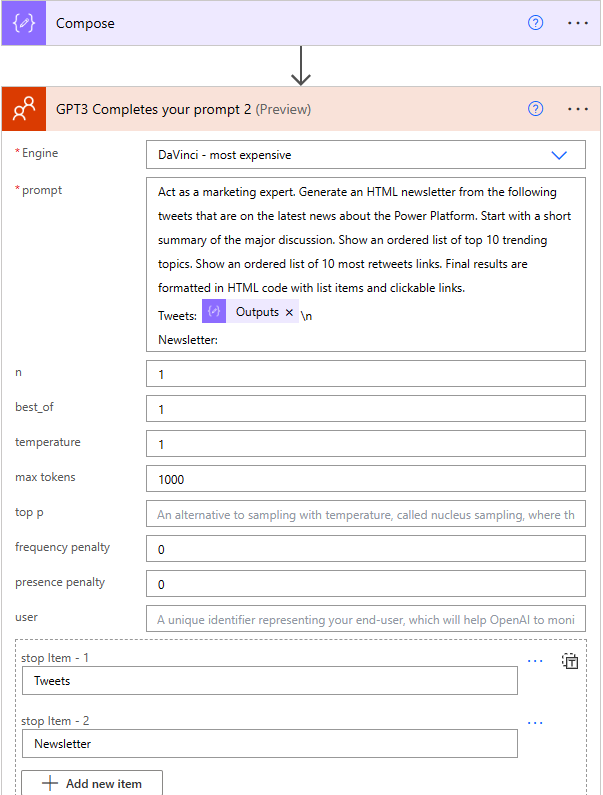Open help for the Compose action
This screenshot has width=603, height=795.
(x=535, y=23)
